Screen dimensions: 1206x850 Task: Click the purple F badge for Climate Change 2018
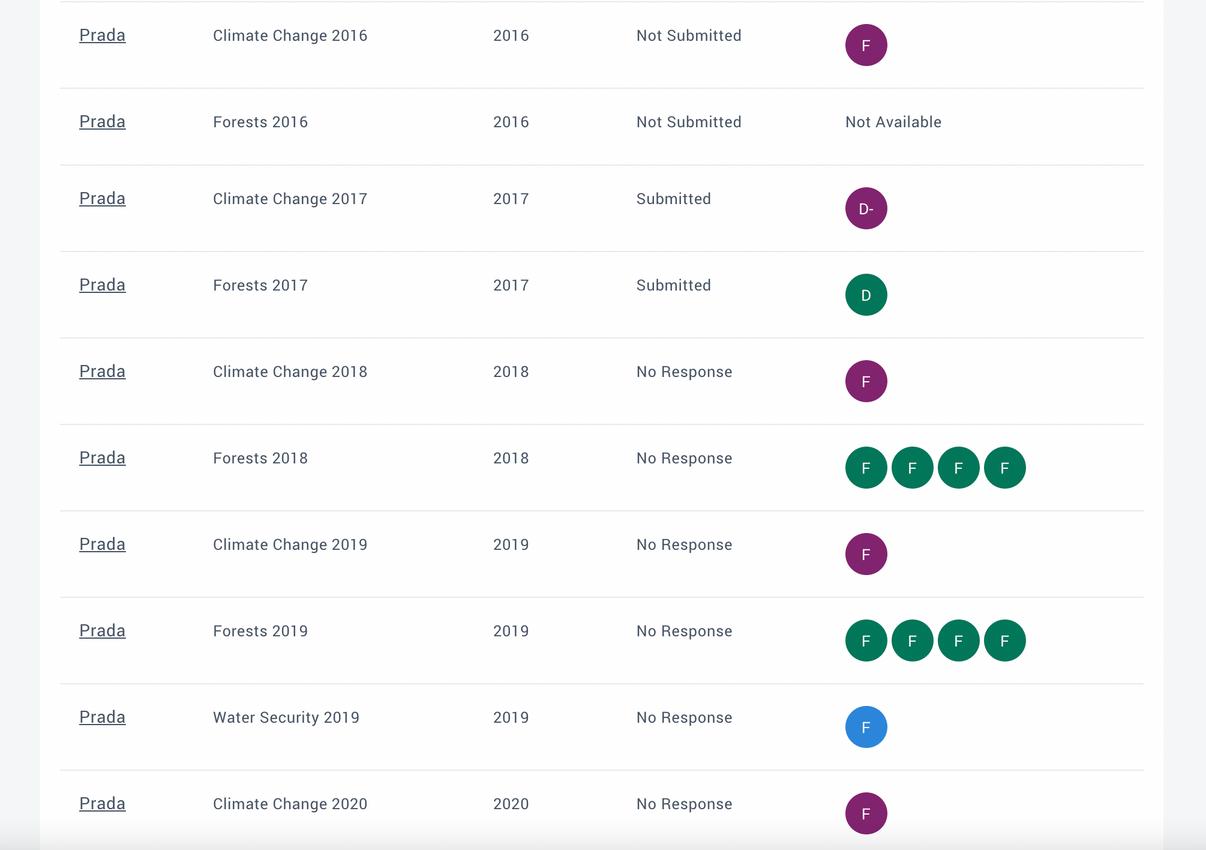point(866,381)
